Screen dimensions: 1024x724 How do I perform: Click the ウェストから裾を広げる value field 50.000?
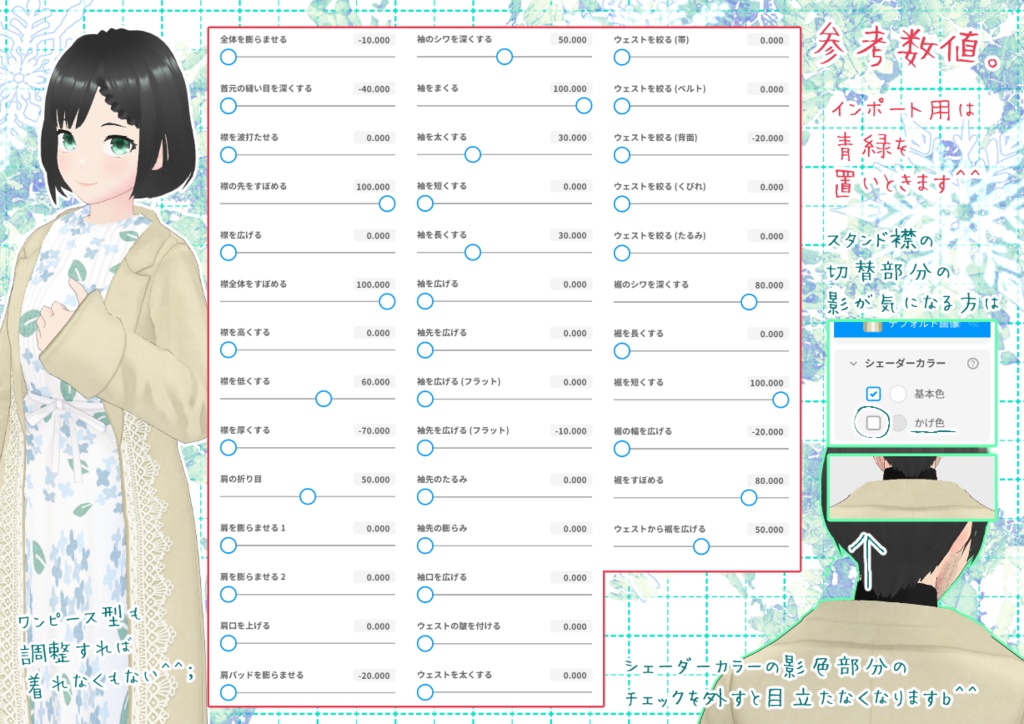(x=768, y=530)
